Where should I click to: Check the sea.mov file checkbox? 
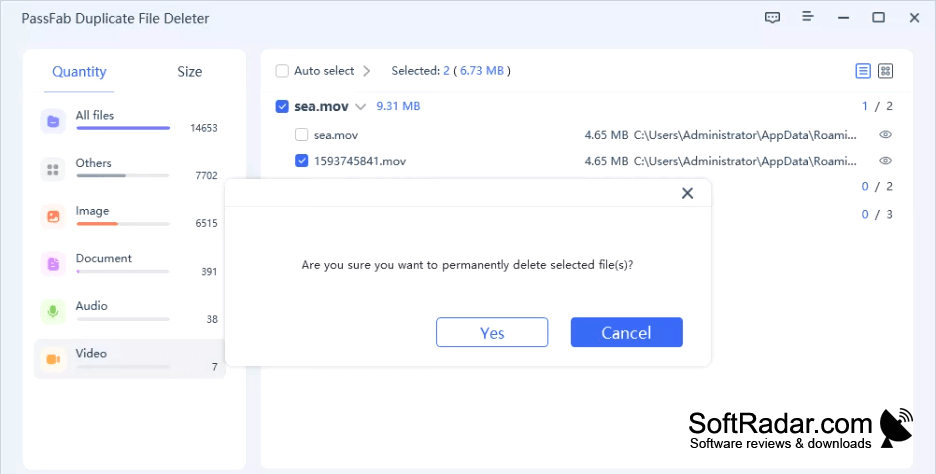tap(301, 135)
